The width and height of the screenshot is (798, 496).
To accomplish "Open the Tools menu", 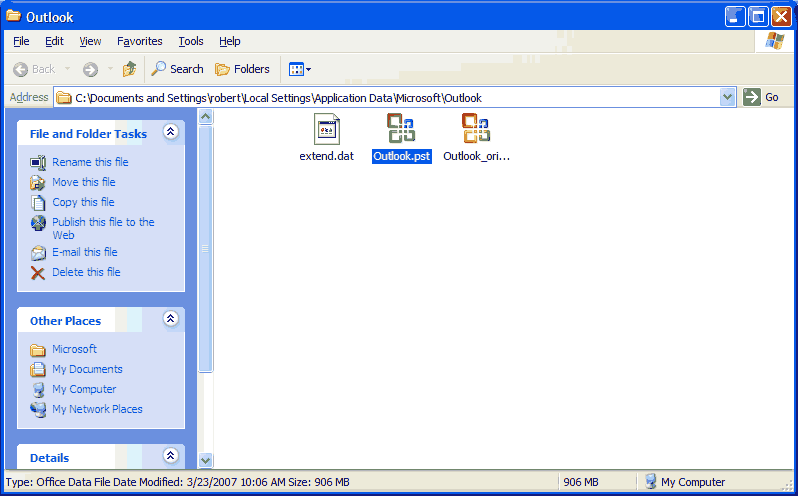I will coord(191,41).
